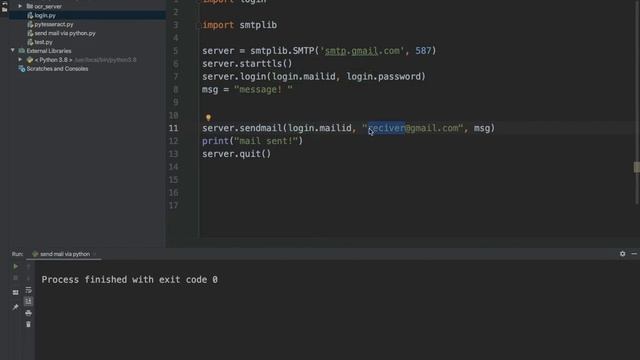Select pytesseract.py in the project tree
Image resolution: width=640 pixels, height=360 pixels.
[x=54, y=24]
